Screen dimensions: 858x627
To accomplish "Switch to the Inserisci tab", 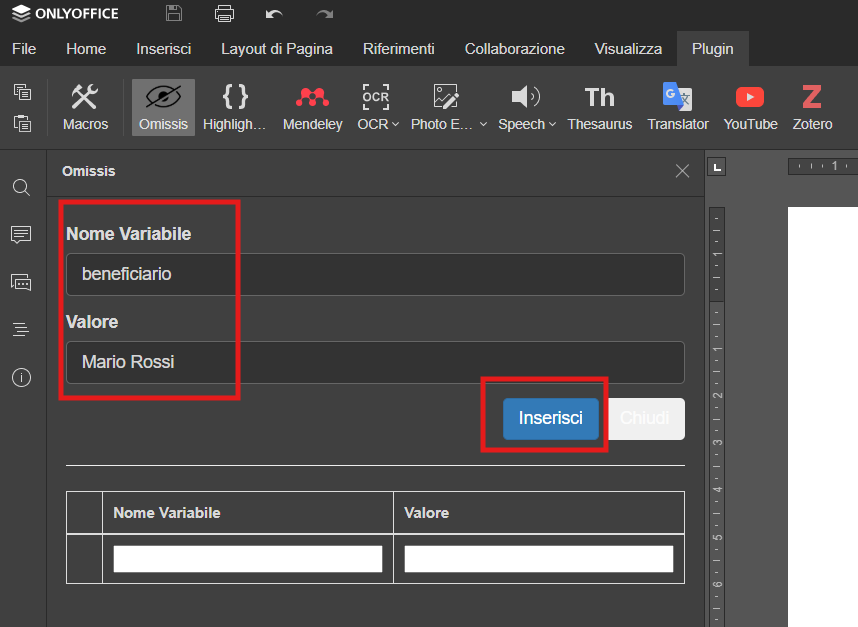I will click(x=163, y=49).
